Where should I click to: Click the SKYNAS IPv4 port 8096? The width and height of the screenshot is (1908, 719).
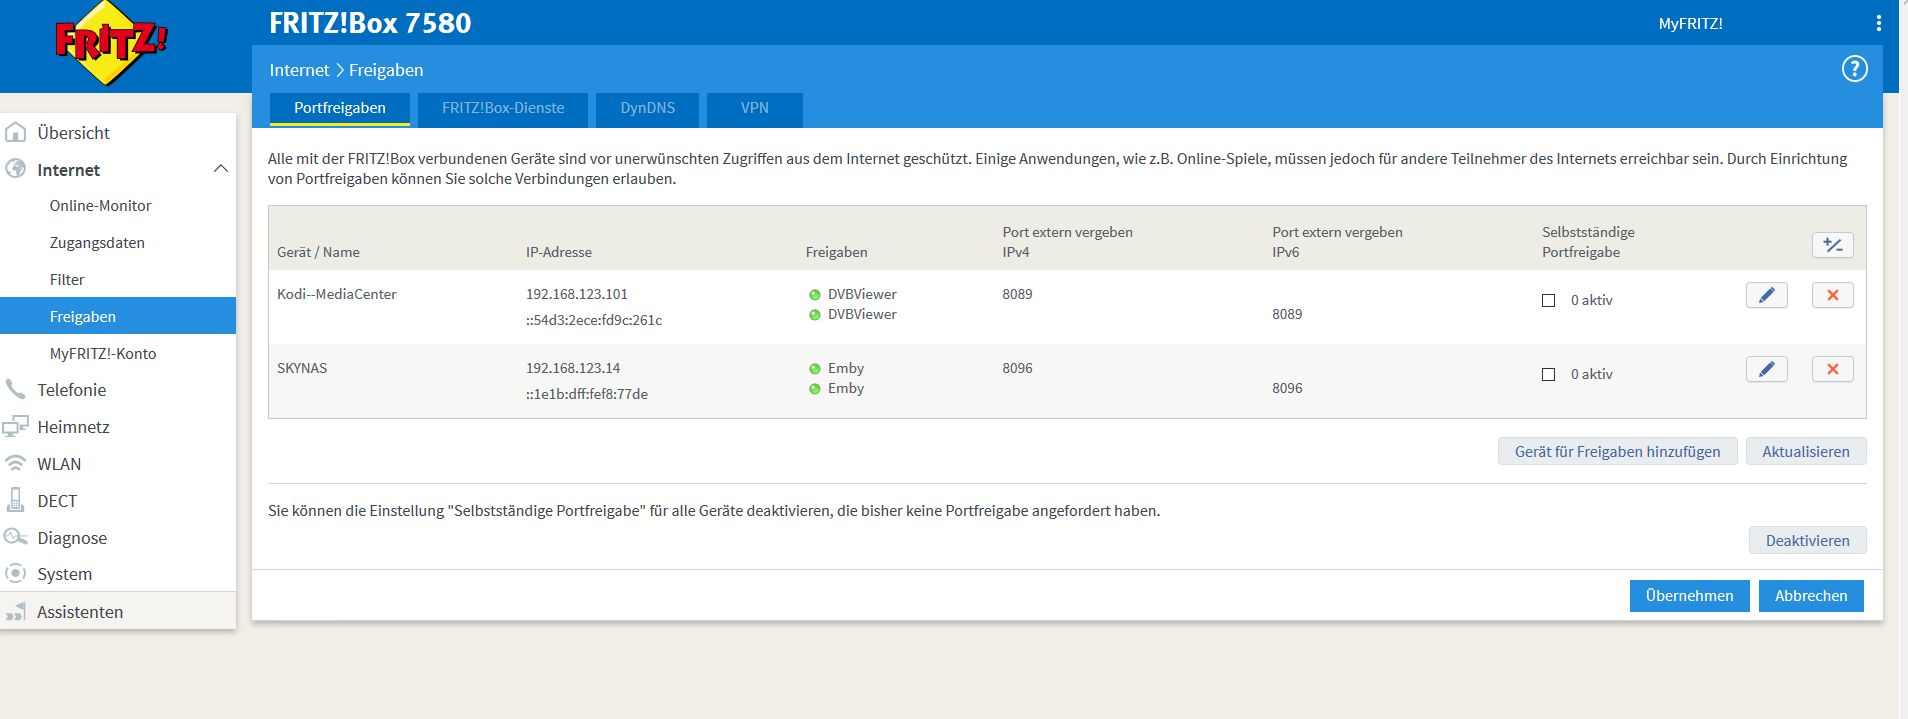(x=1017, y=368)
